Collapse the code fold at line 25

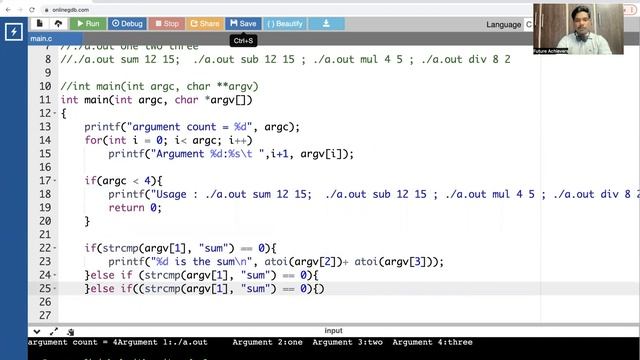pos(55,288)
